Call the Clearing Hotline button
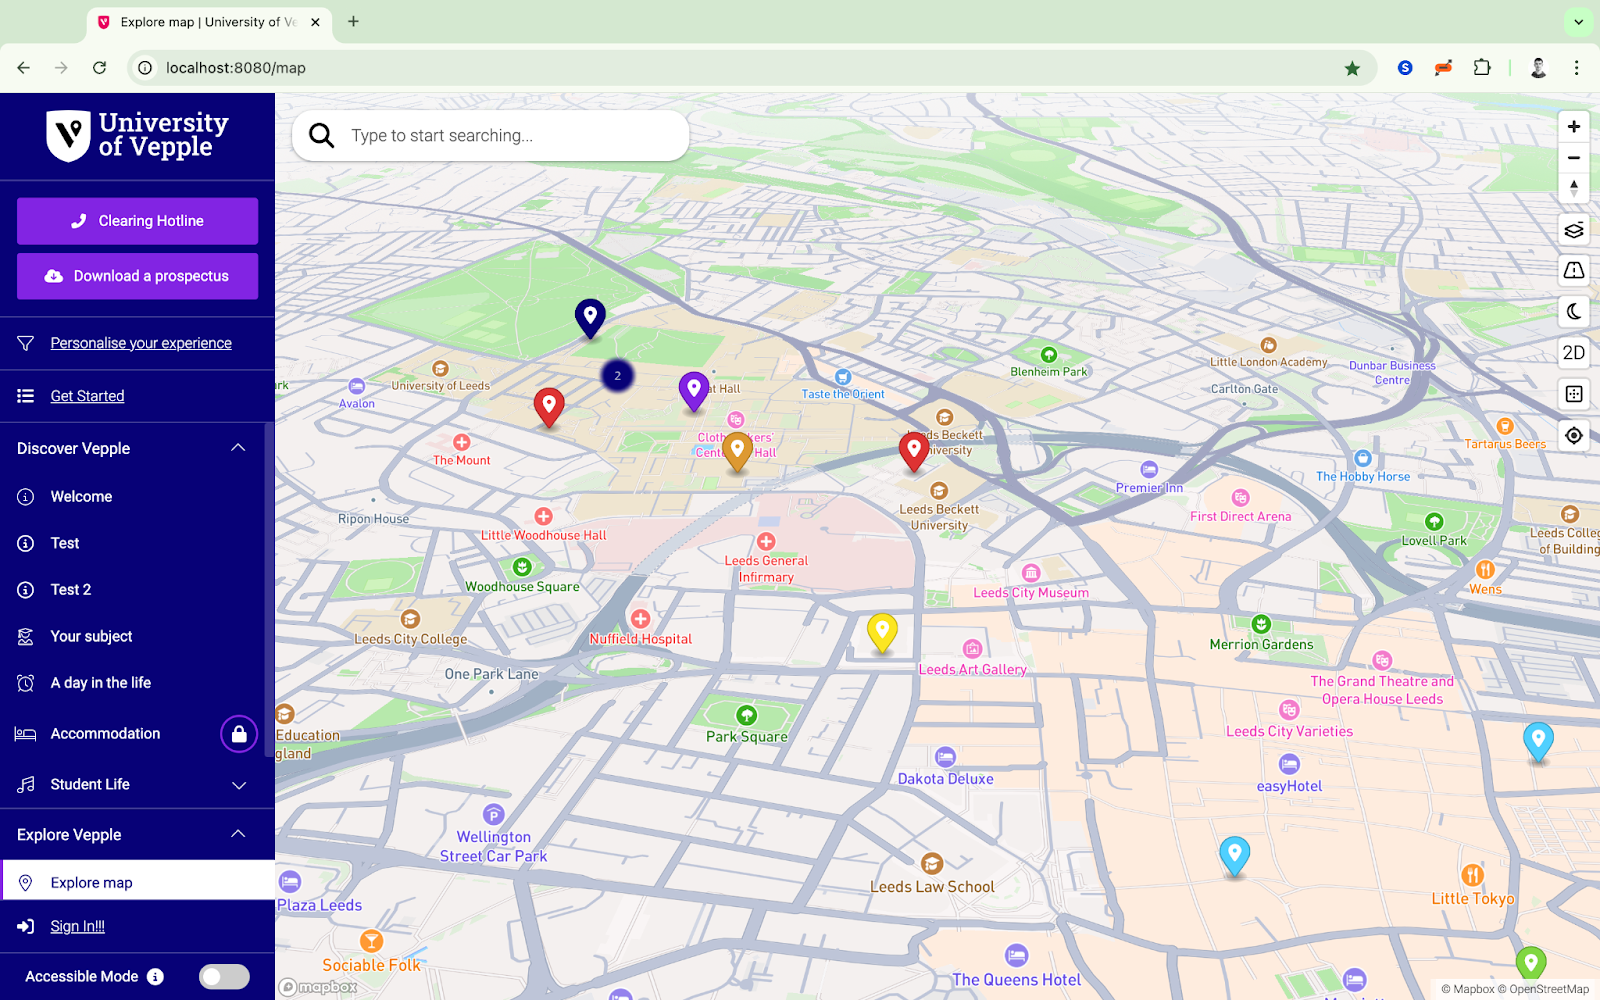Image resolution: width=1600 pixels, height=1000 pixels. point(137,221)
